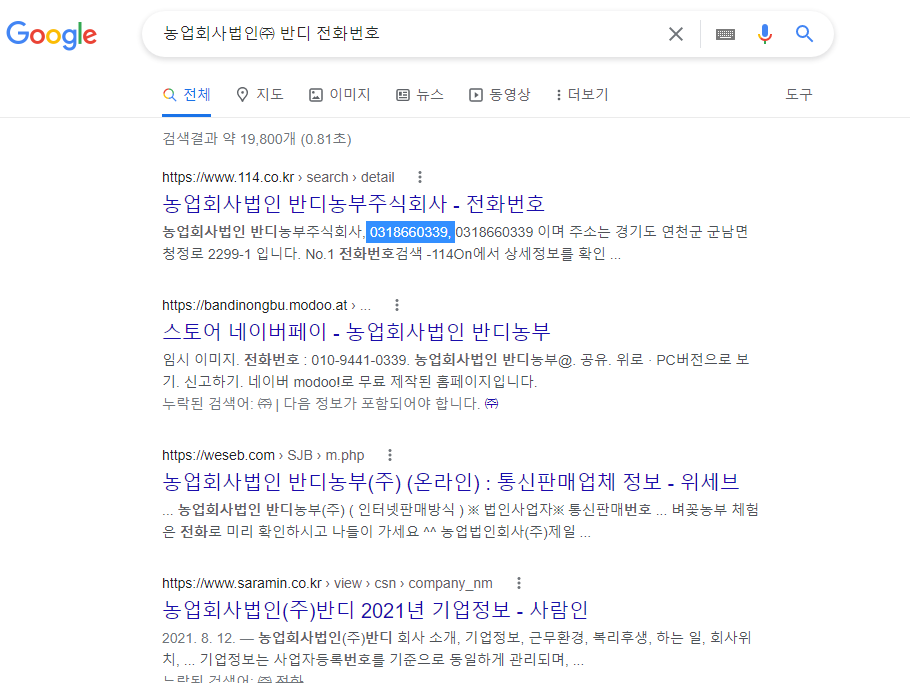This screenshot has height=683, width=910.
Task: Open 농업회사법인(주)반디 2021년 기업정보 사람인 result
Action: tap(375, 610)
